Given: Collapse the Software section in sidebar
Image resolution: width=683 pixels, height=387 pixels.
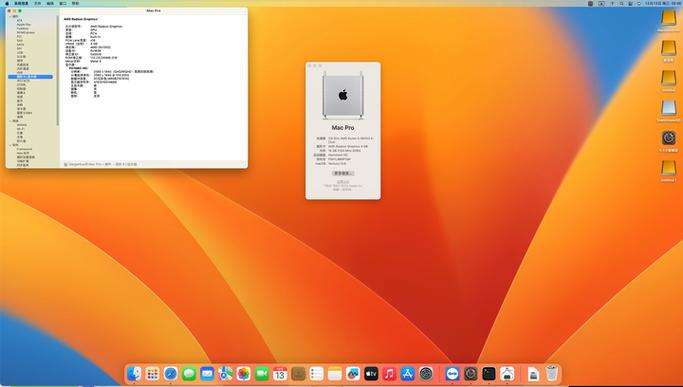Looking at the screenshot, I should point(10,145).
